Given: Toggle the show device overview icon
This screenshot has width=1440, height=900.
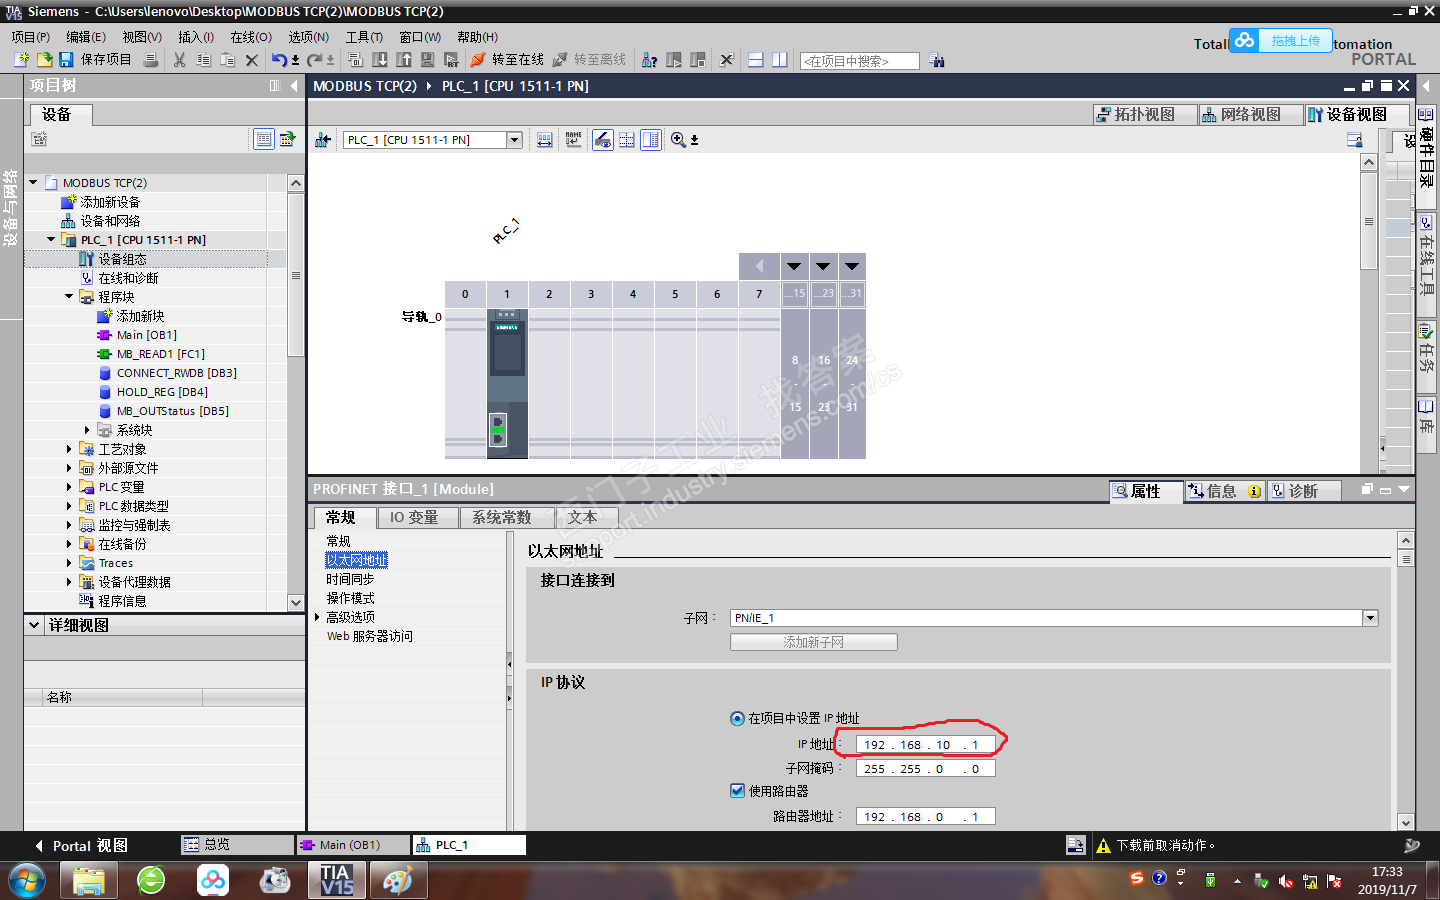Looking at the screenshot, I should (x=651, y=140).
